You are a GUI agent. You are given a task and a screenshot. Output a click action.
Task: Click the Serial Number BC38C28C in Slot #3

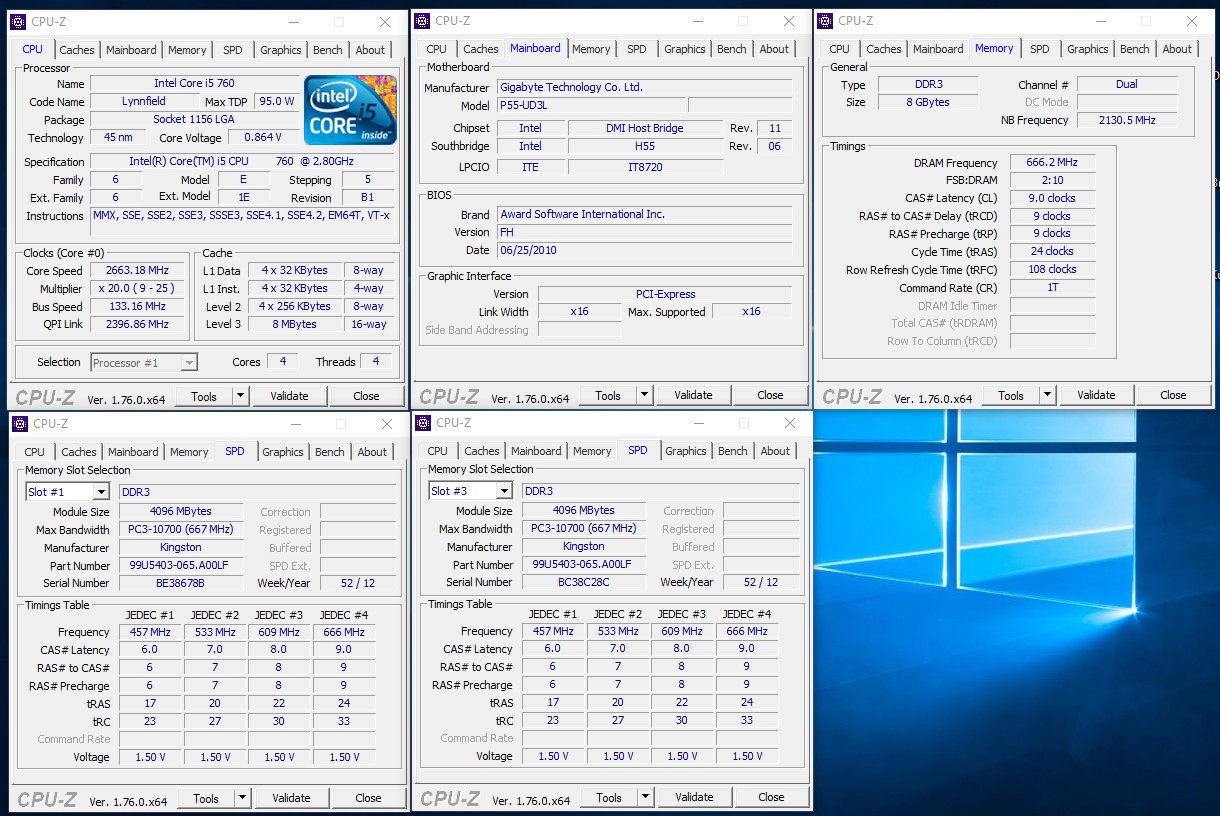[583, 582]
